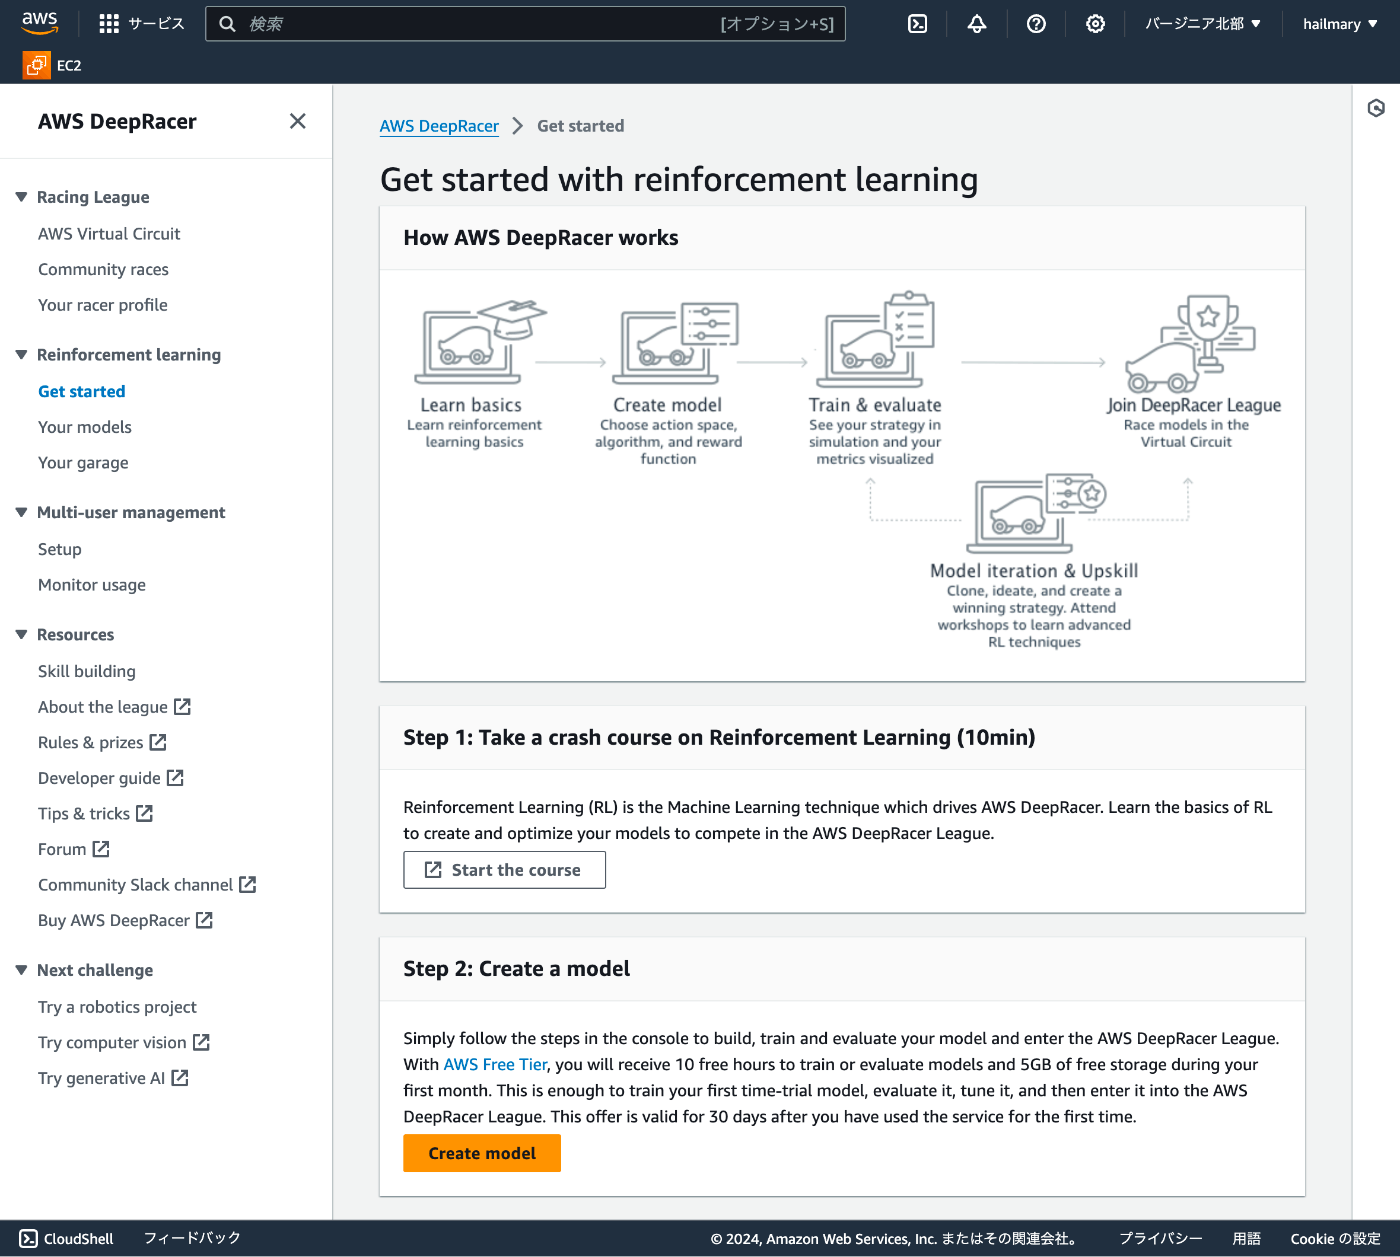Screen dimensions: 1400x1257
Task: Open Your models page
Action: (85, 427)
